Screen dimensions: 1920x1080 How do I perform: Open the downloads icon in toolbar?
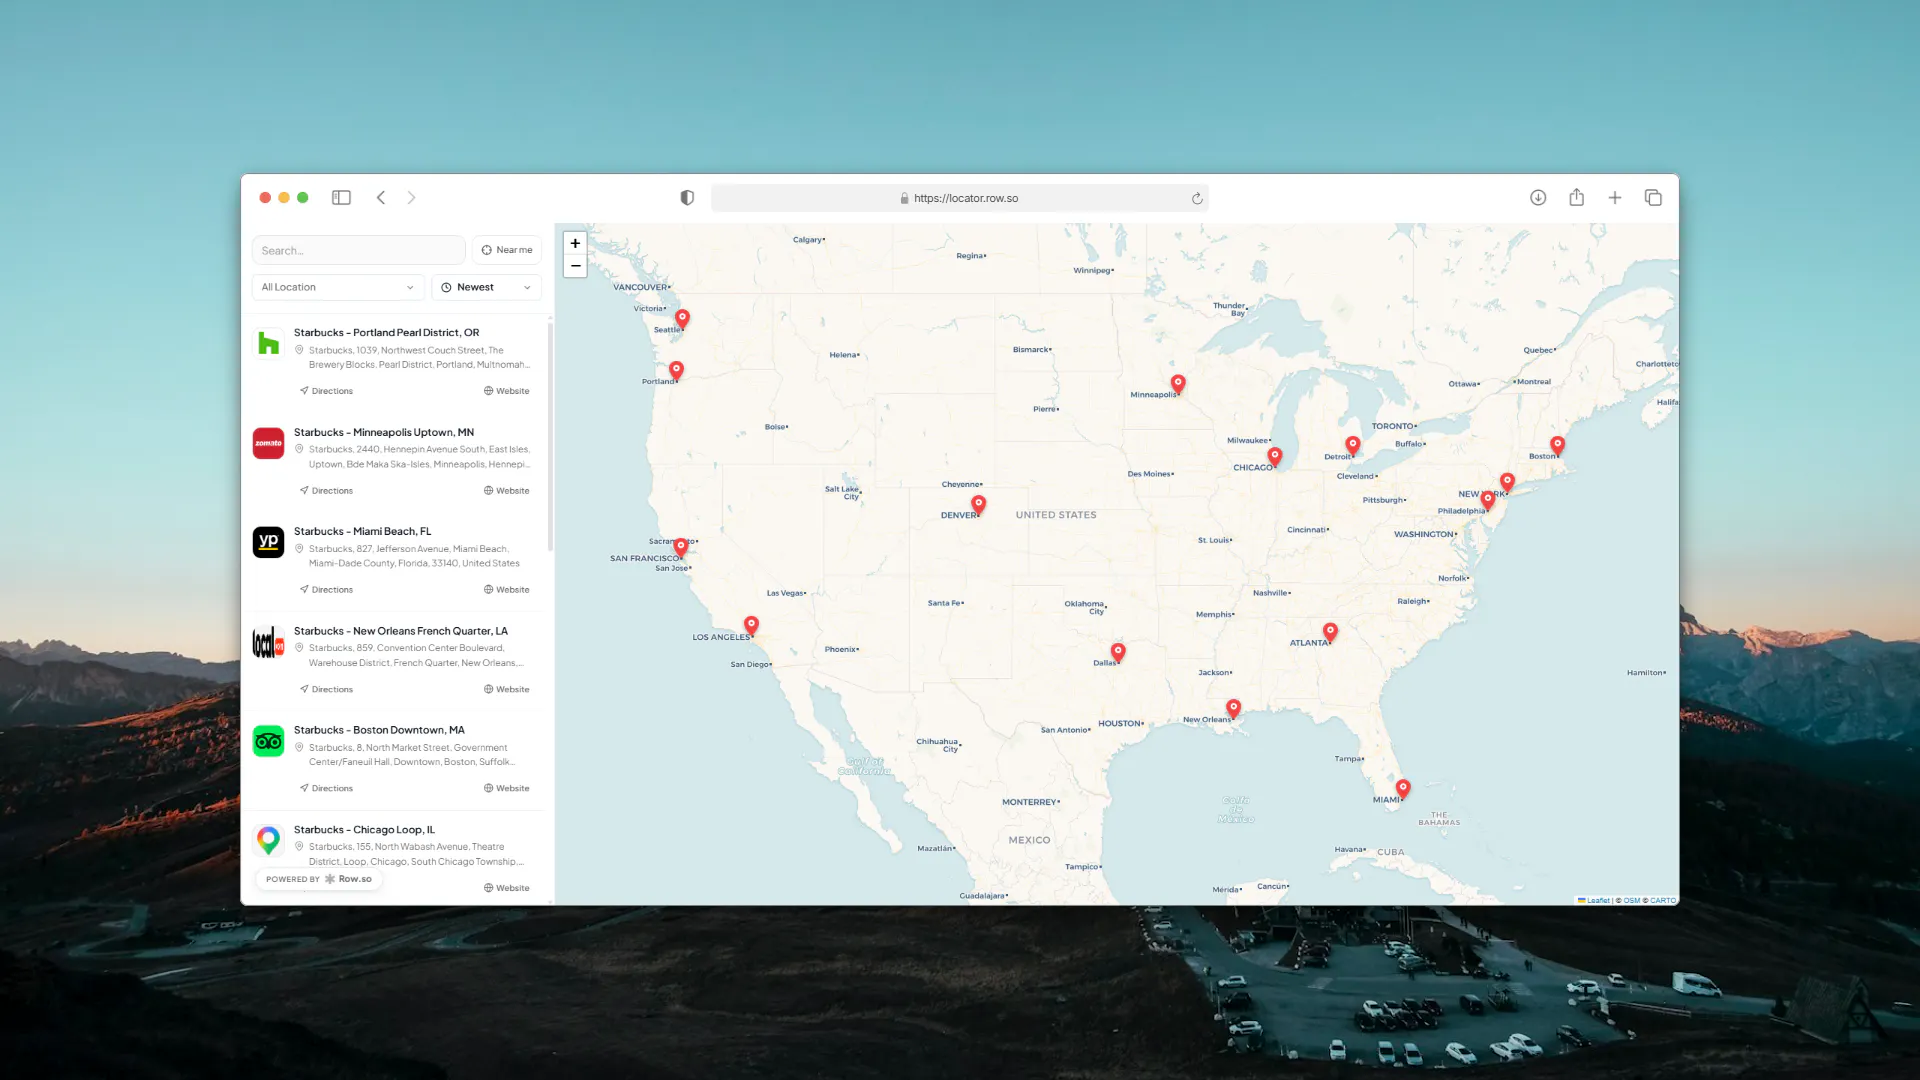[x=1538, y=198]
